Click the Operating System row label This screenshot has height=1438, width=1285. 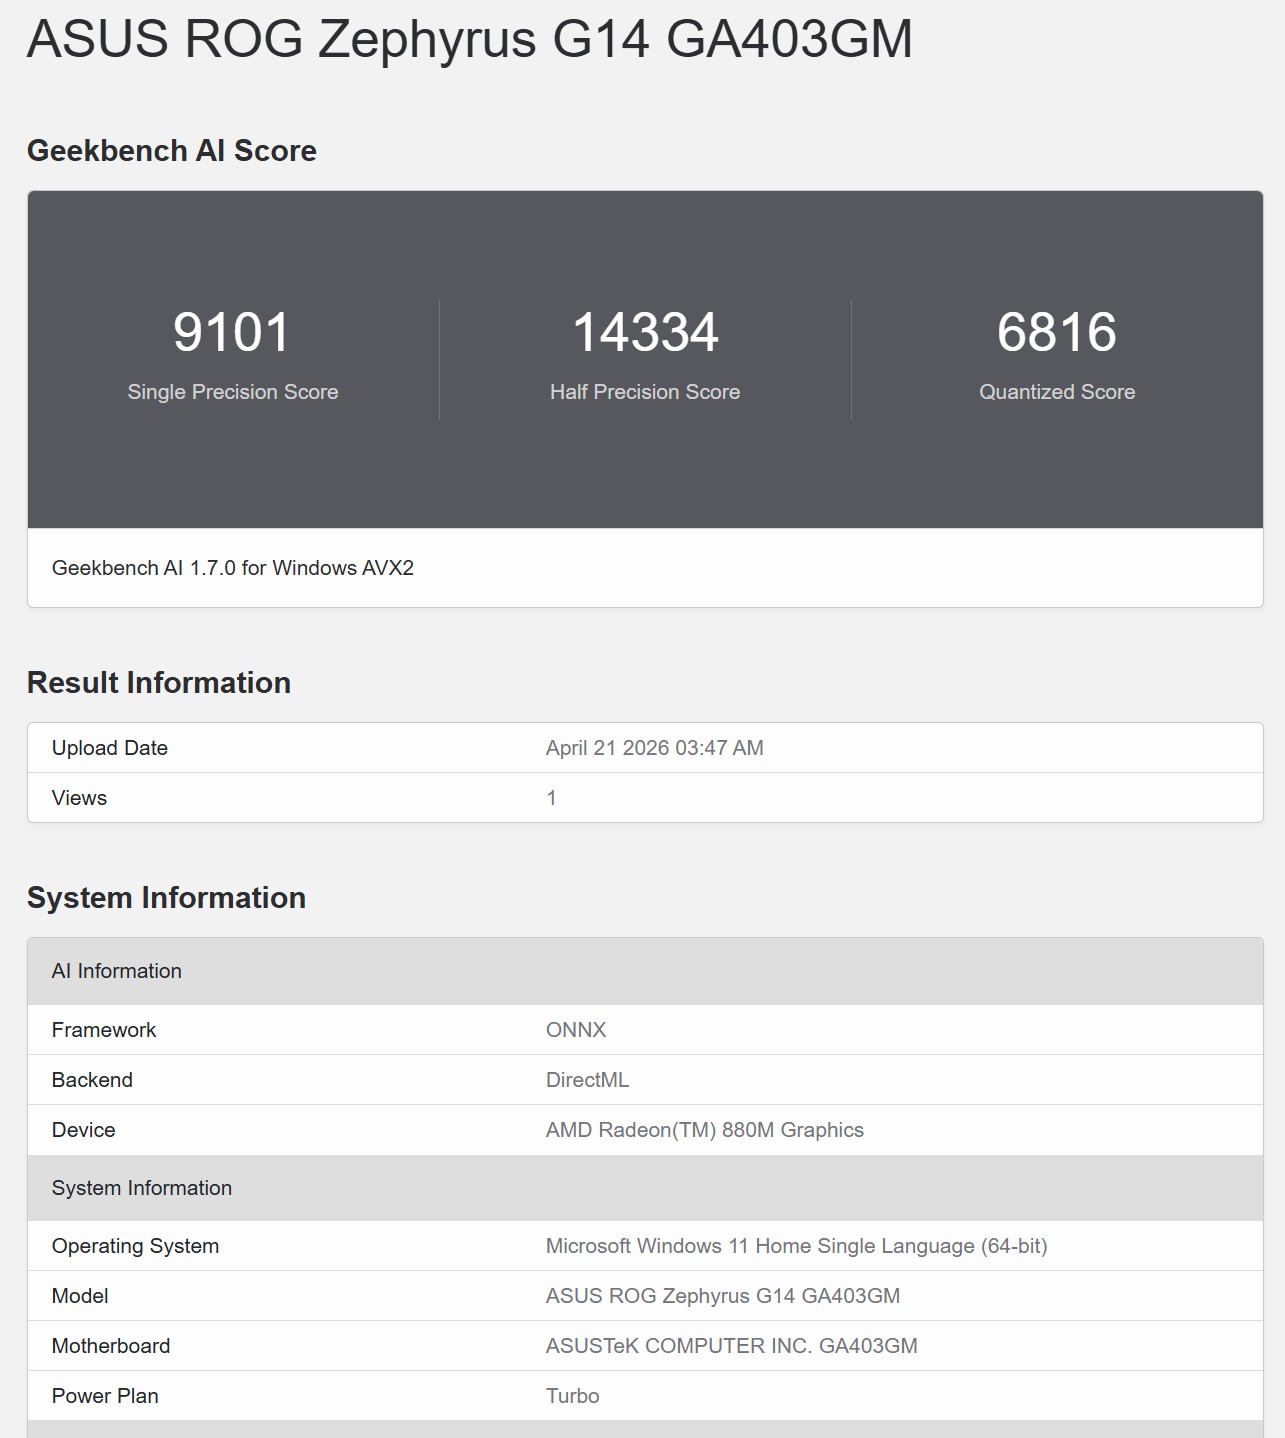[136, 1246]
